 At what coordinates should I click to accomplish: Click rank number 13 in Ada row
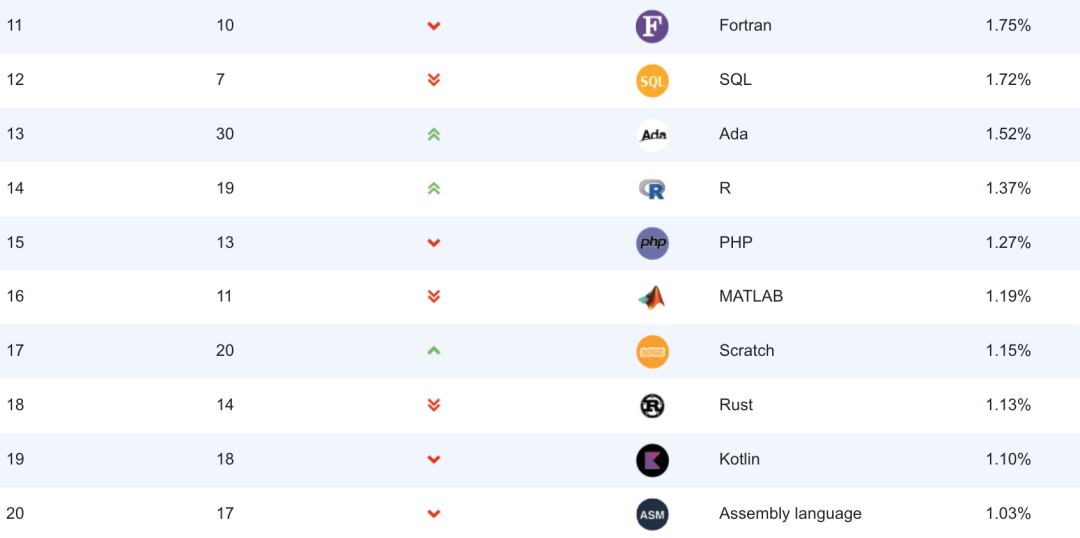click(15, 134)
